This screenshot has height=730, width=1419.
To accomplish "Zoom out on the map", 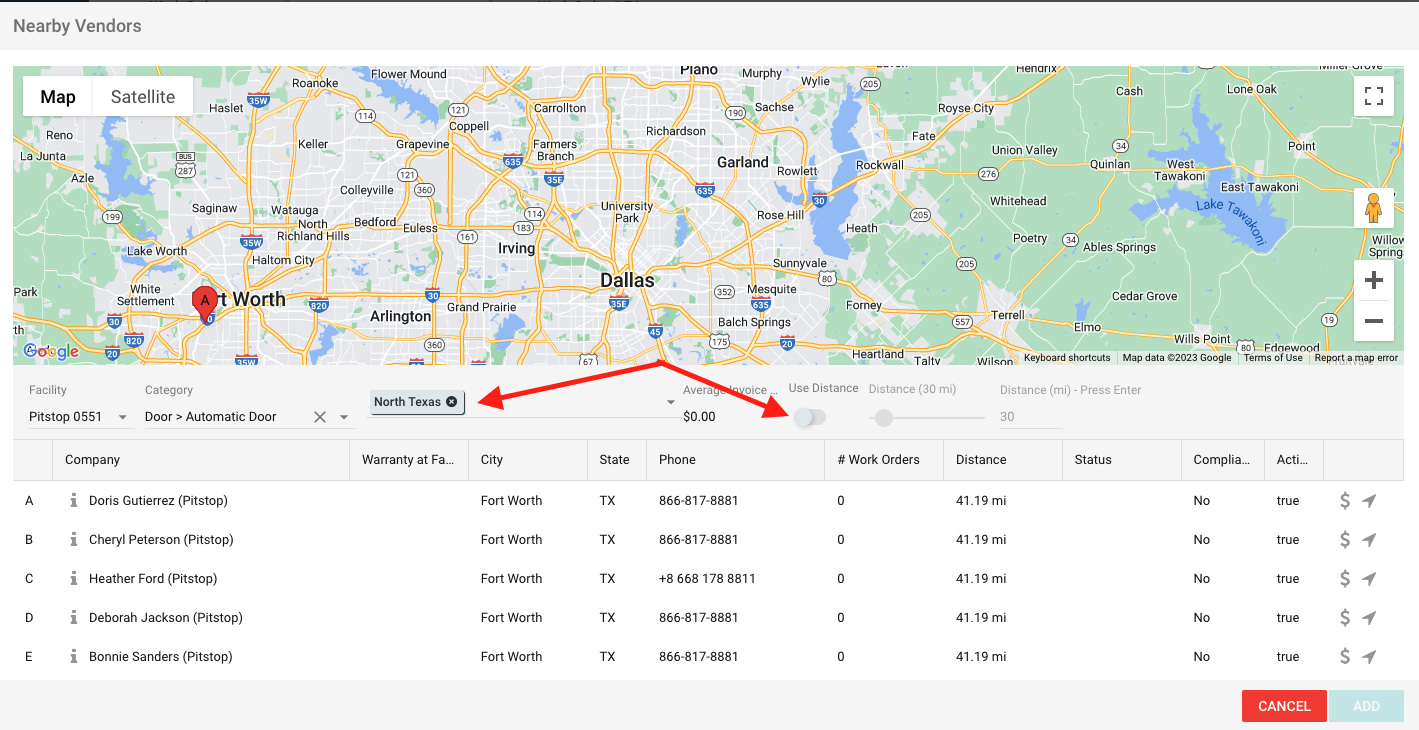I will [x=1374, y=321].
